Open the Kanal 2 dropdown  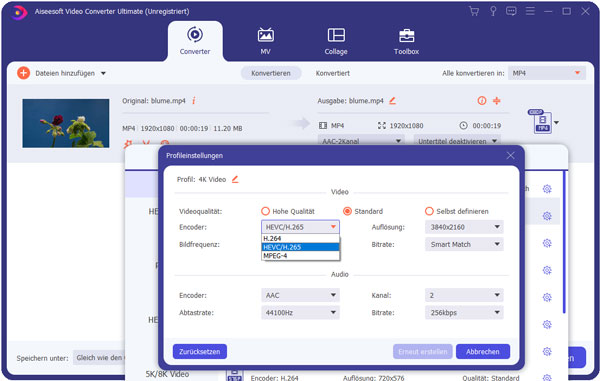pyautogui.click(x=464, y=295)
